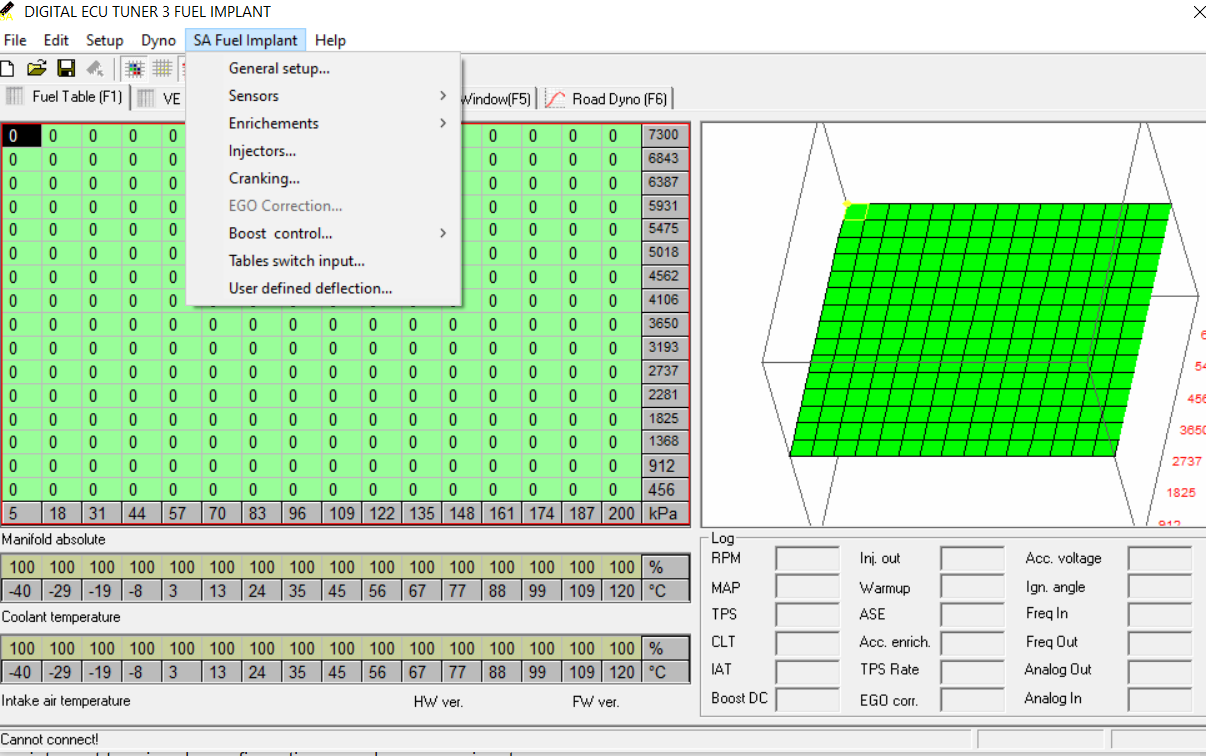Screen dimensions: 1206x756
Task: Expand the Sensors submenu
Action: [323, 96]
